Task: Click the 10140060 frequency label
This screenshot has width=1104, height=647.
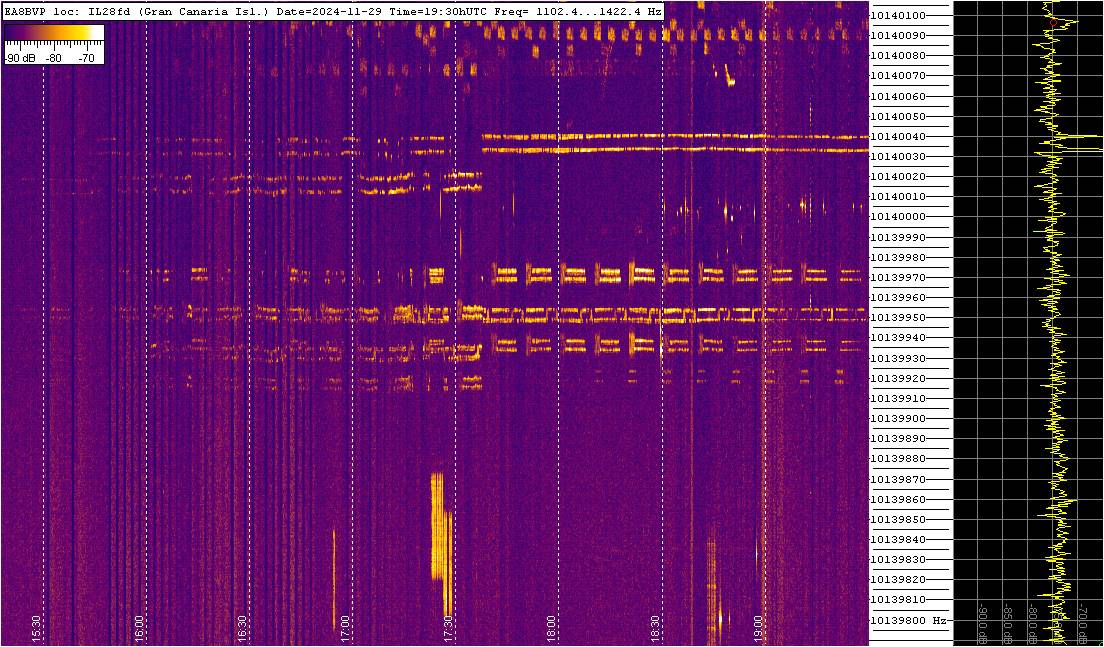Action: point(898,96)
